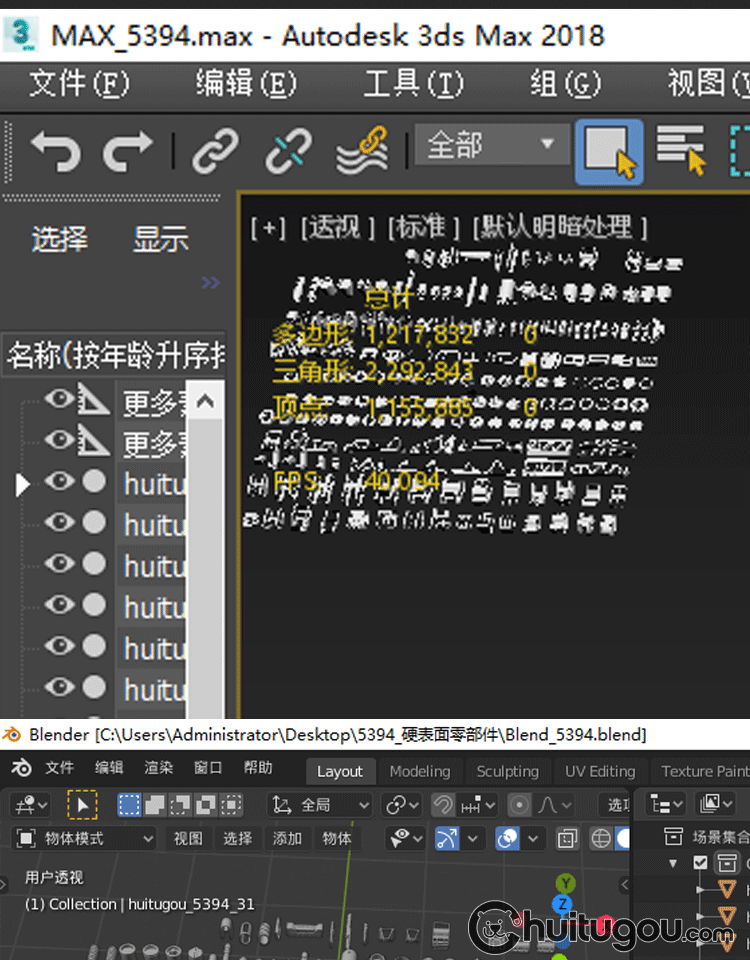The height and width of the screenshot is (960, 750).
Task: Open the 文件(F) menu in 3ds Max
Action: coord(79,84)
